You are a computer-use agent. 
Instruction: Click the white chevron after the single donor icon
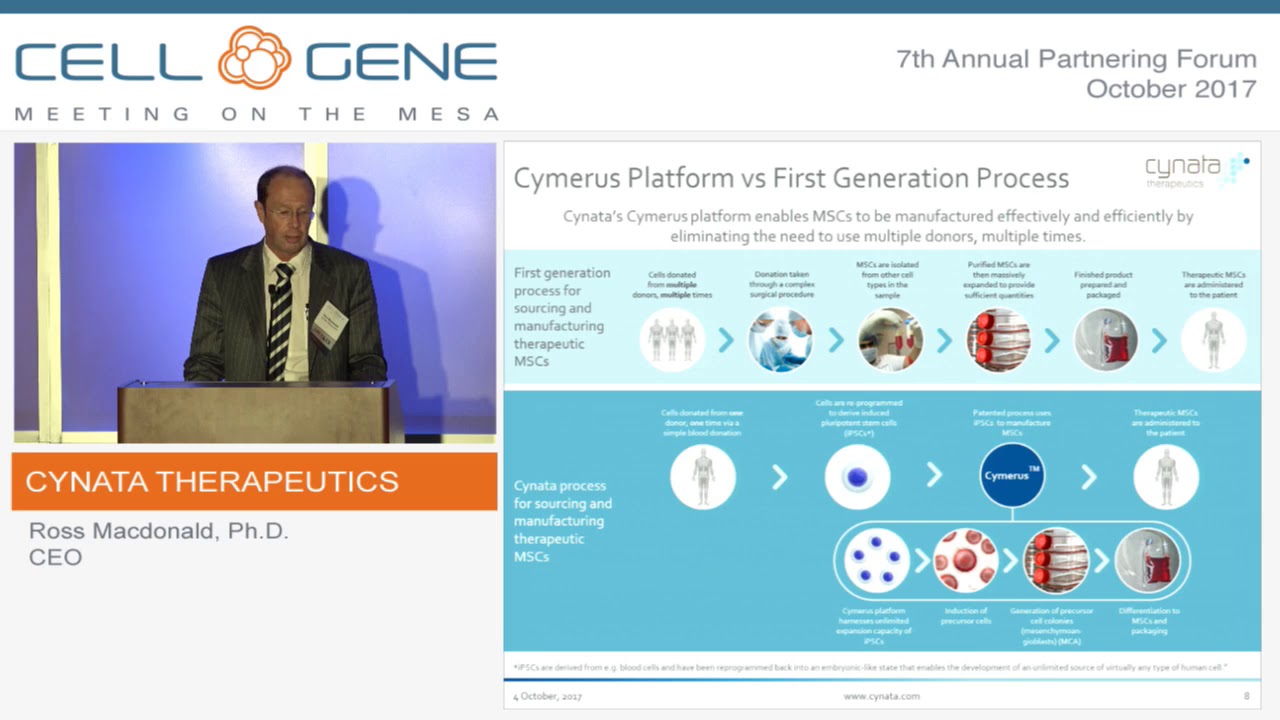(779, 476)
